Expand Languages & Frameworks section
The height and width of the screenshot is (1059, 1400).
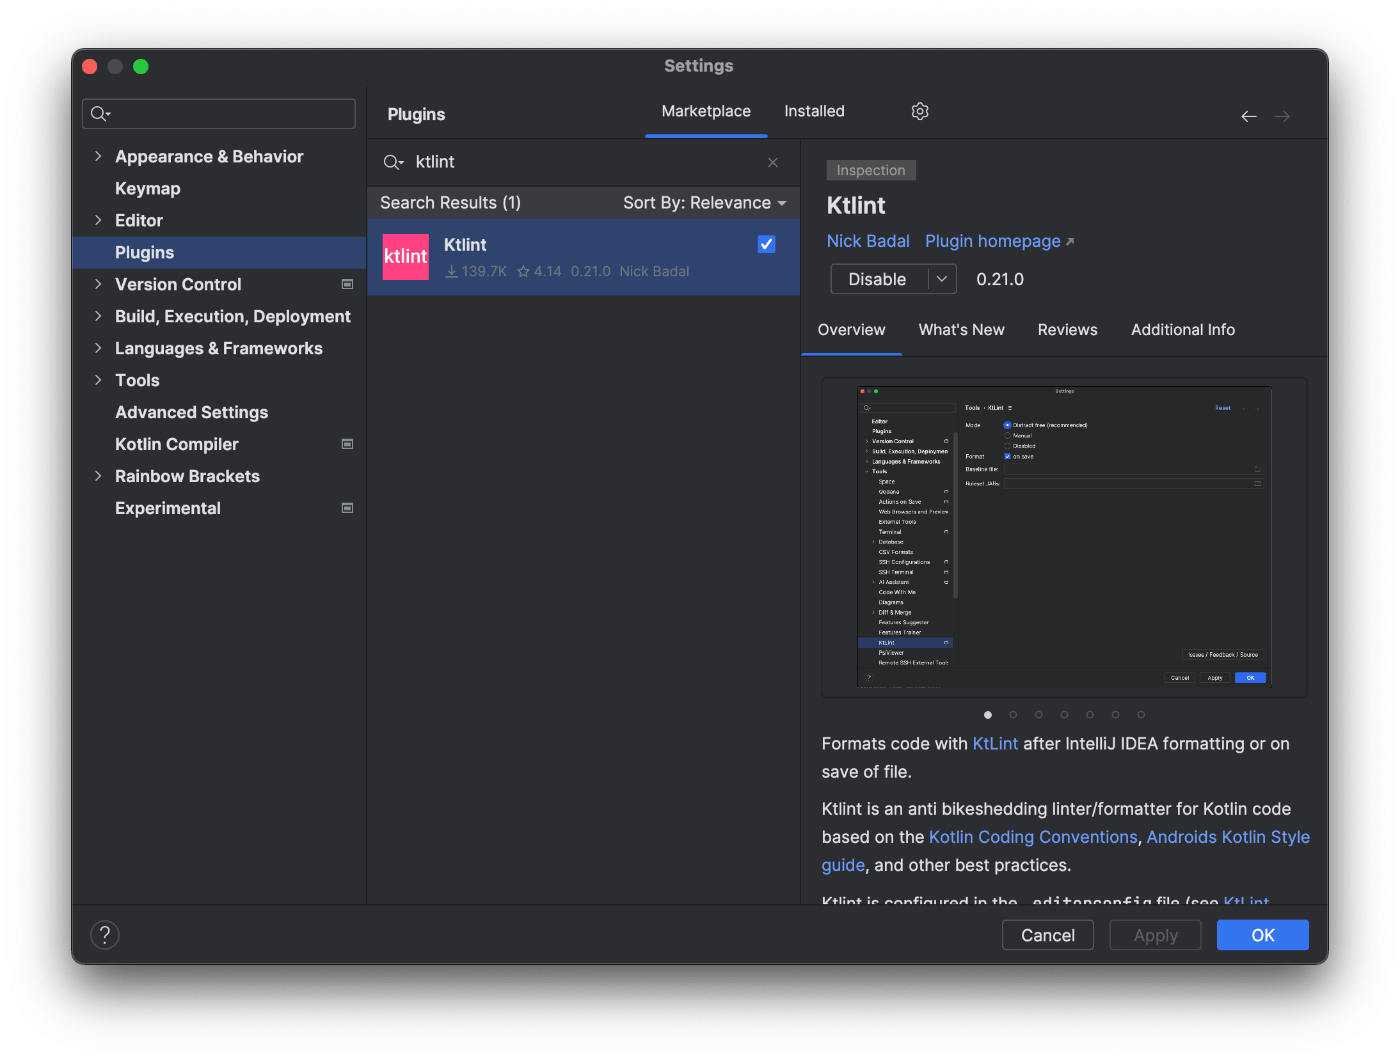pyautogui.click(x=98, y=348)
